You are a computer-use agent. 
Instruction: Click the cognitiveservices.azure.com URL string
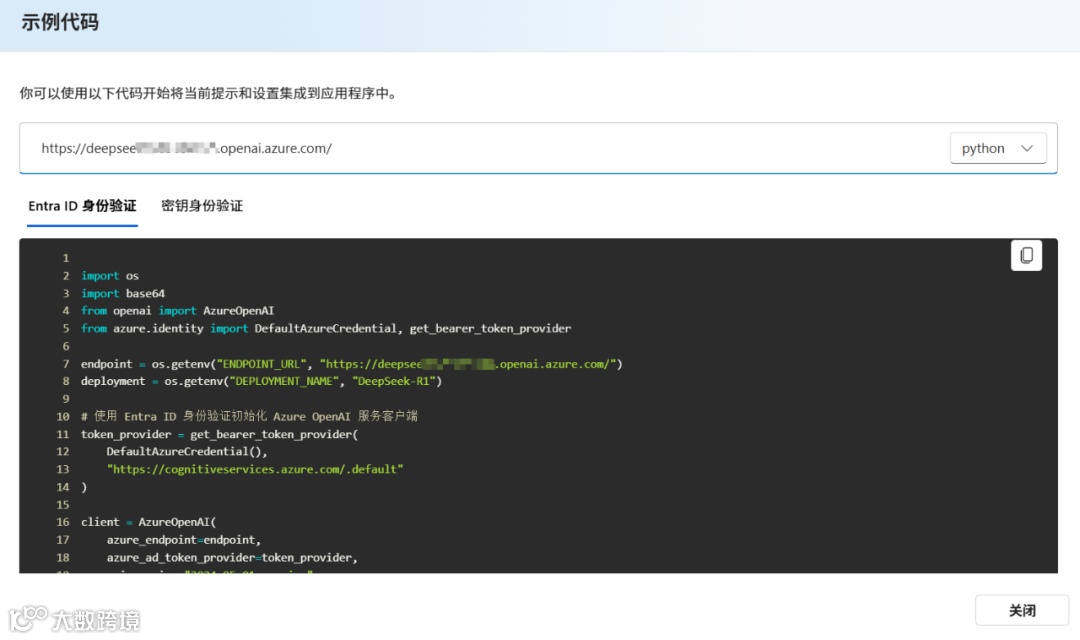pyautogui.click(x=255, y=469)
